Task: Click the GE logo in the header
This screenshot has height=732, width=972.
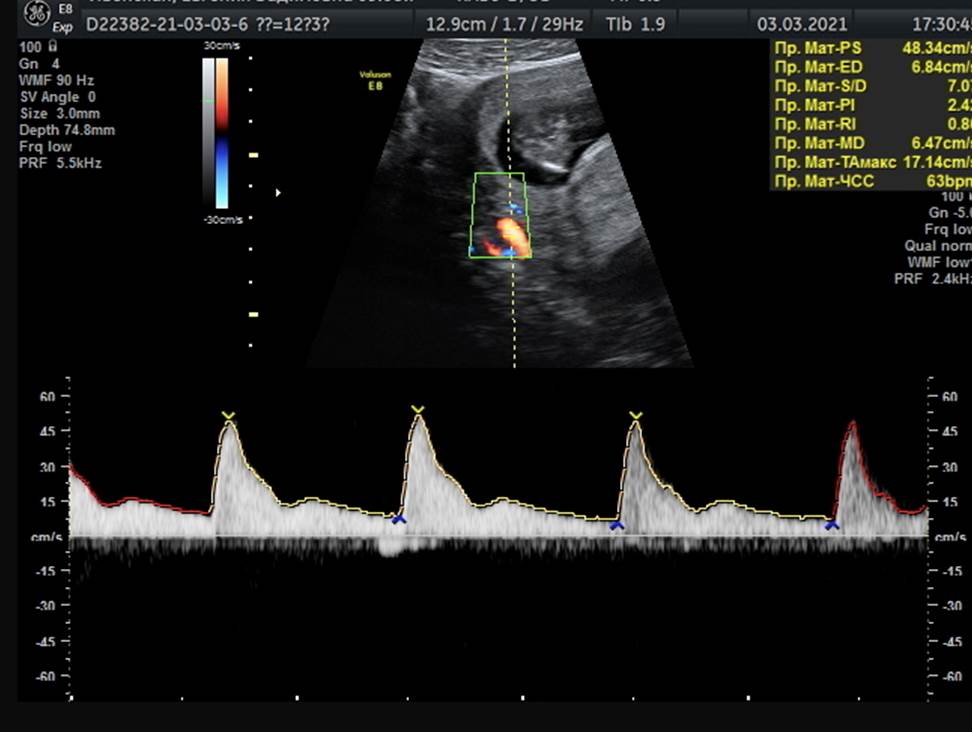Action: [x=37, y=15]
